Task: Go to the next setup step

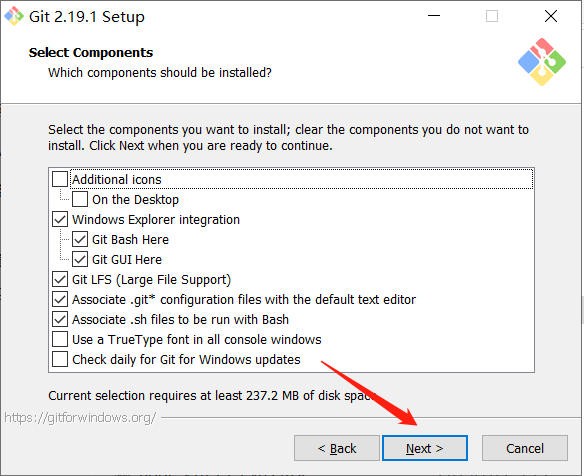Action: [x=425, y=448]
